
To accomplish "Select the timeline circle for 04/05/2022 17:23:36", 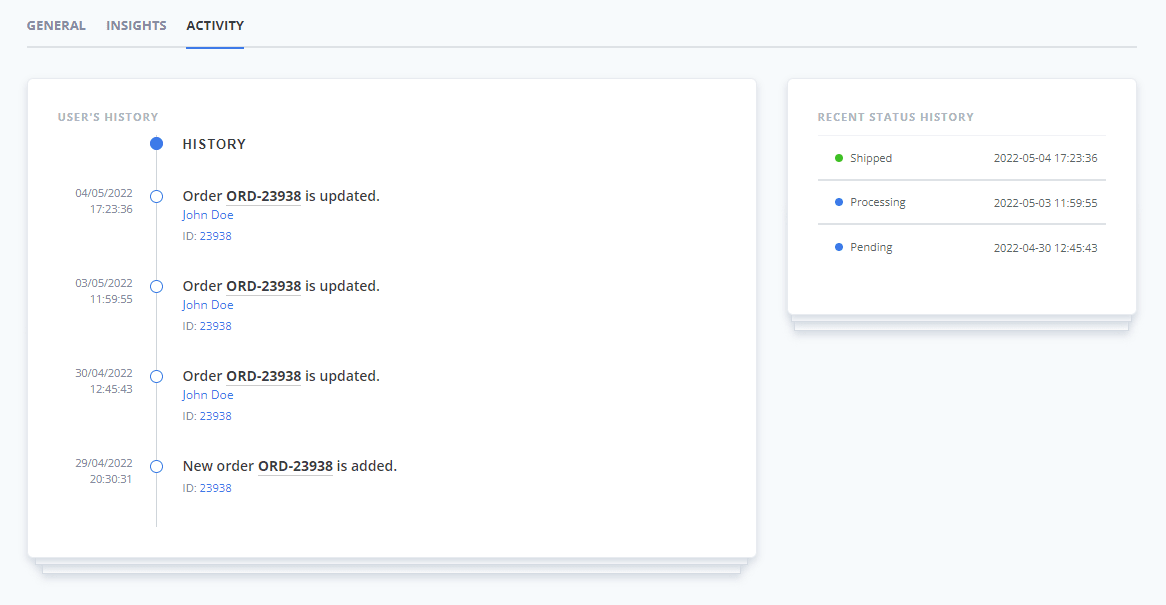I will point(156,196).
